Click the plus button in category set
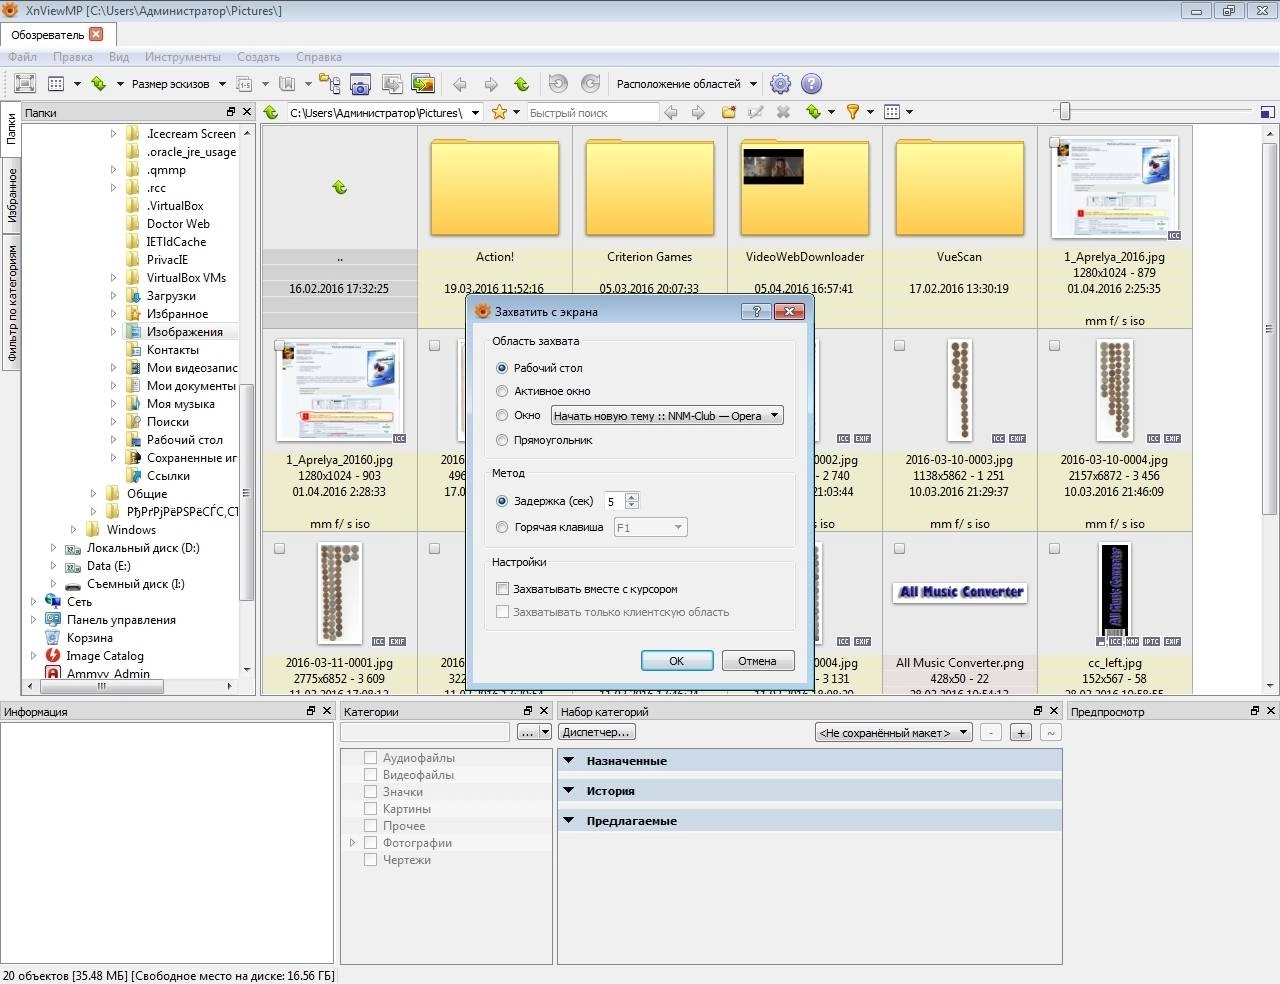1280x984 pixels. pos(1020,732)
